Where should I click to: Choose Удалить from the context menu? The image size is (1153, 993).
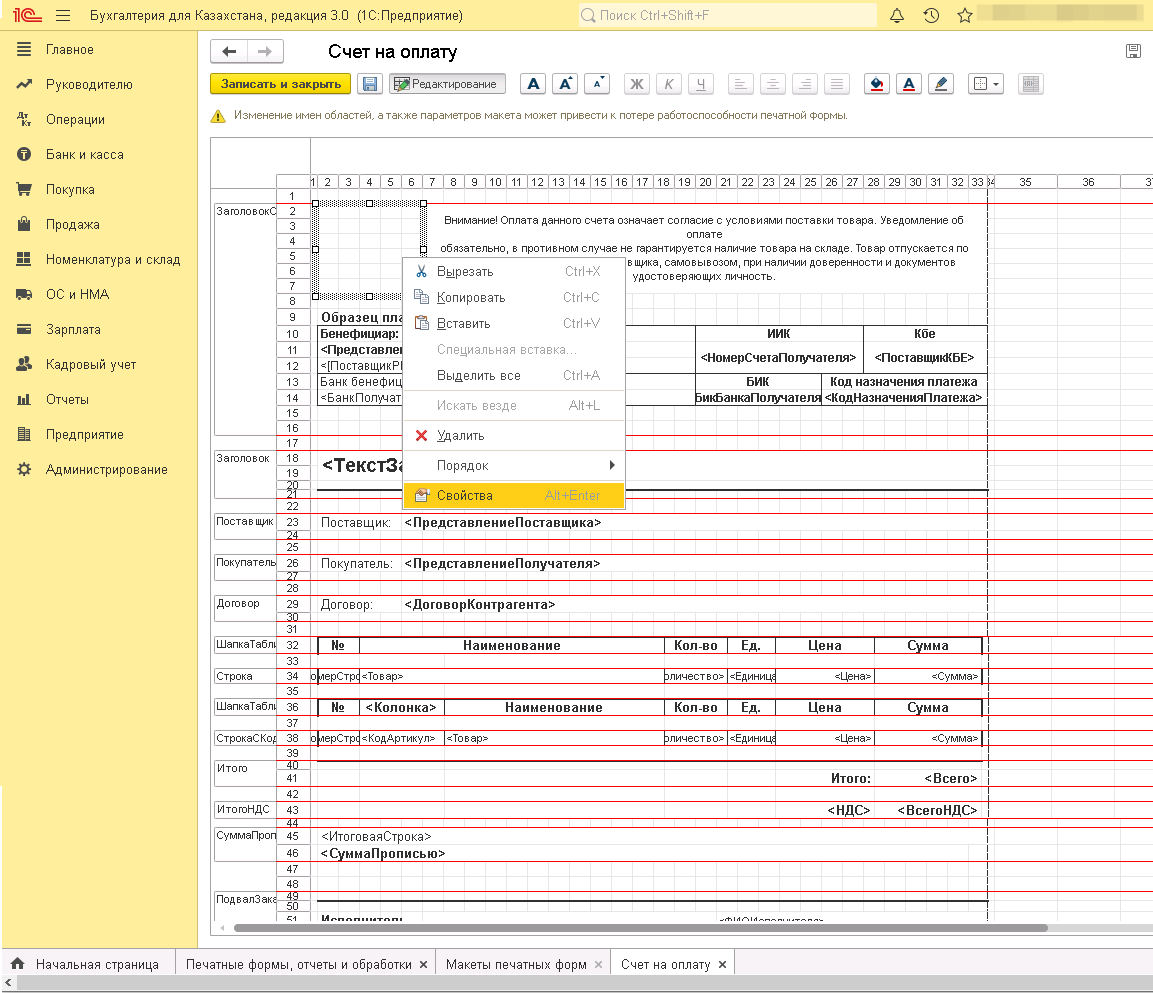514,435
